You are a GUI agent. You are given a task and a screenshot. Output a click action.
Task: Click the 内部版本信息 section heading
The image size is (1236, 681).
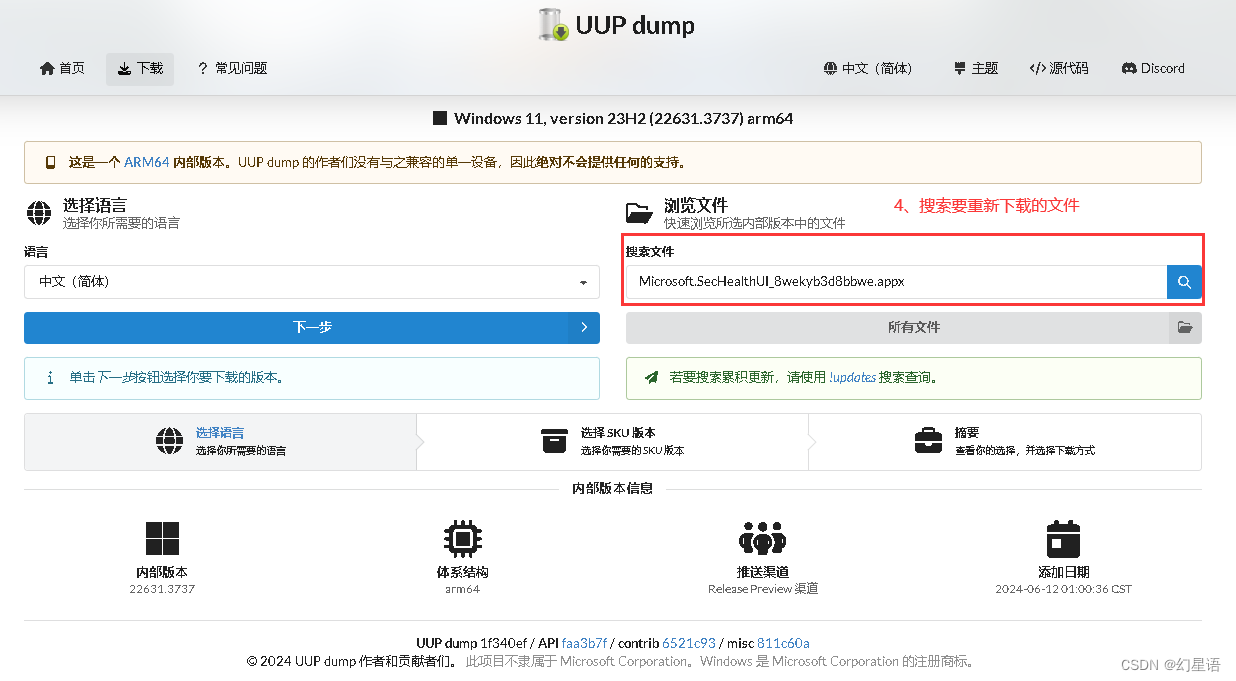[612, 488]
